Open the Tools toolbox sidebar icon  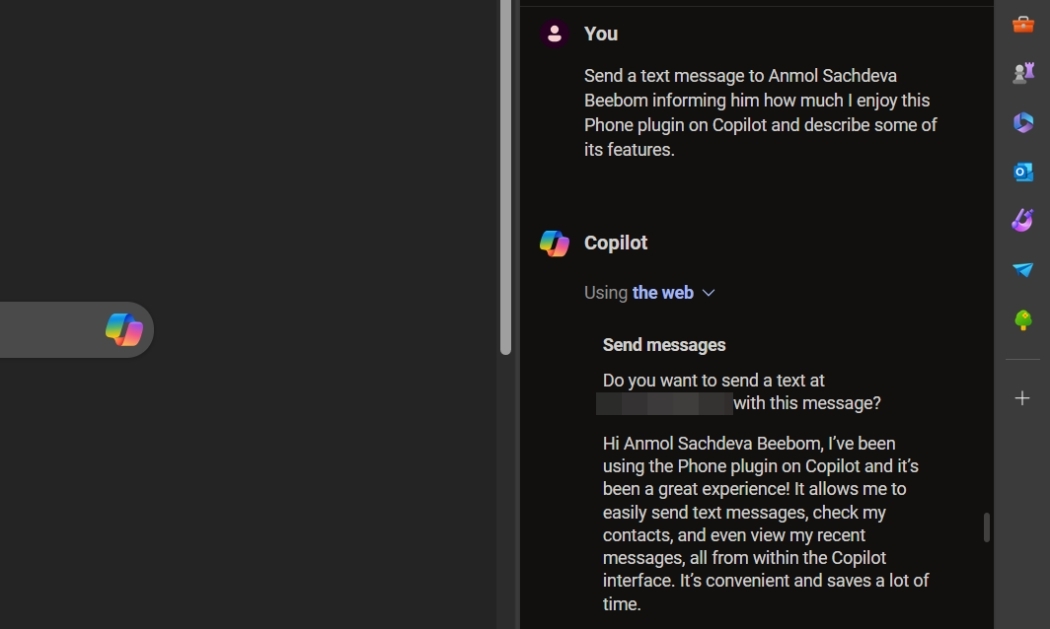[1022, 24]
